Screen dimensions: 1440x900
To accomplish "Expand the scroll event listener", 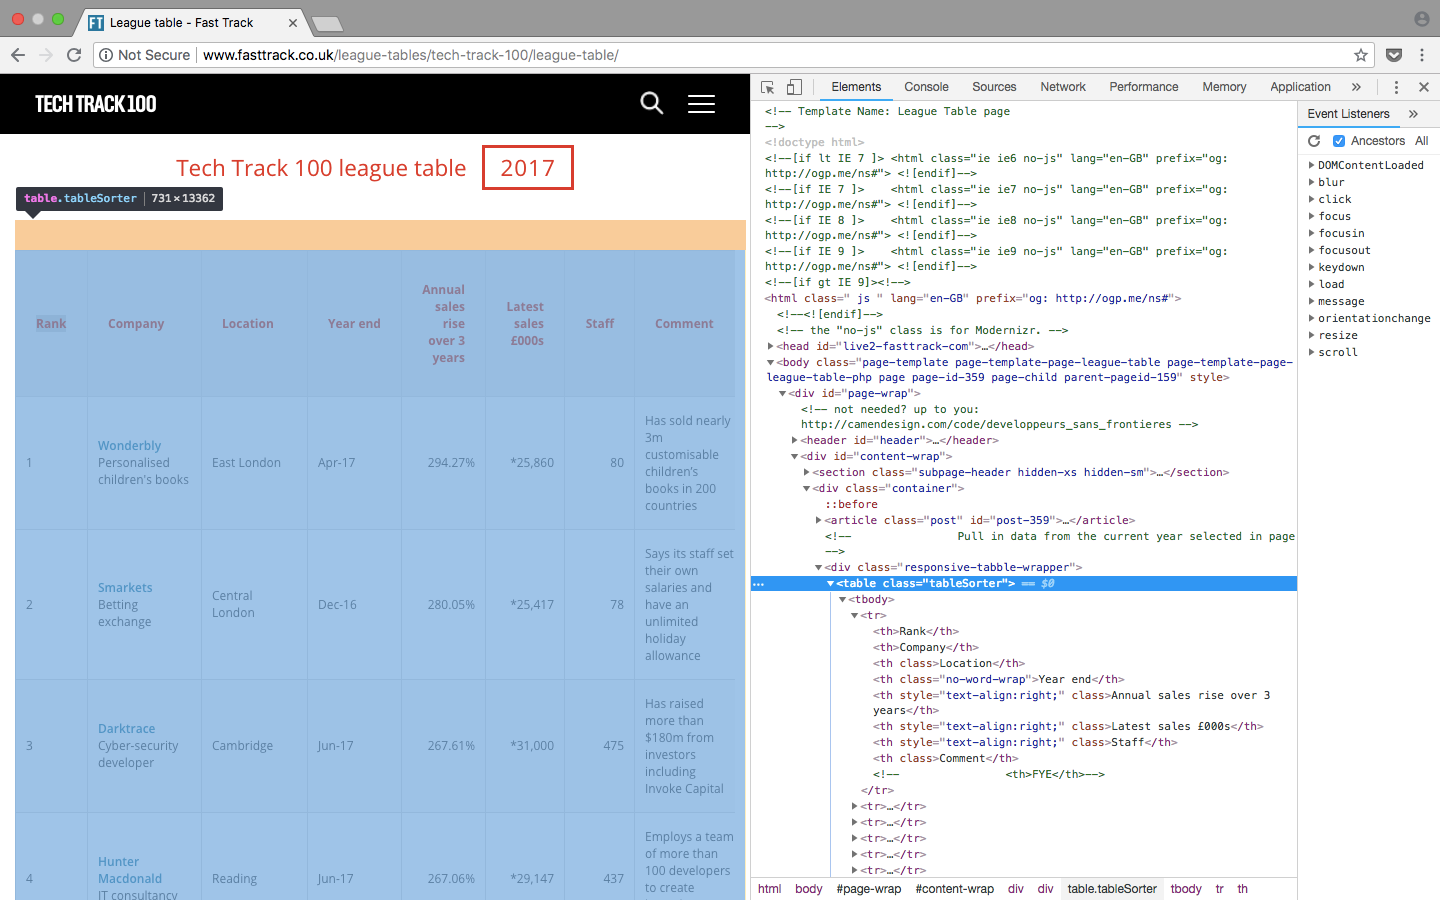I will (1311, 353).
